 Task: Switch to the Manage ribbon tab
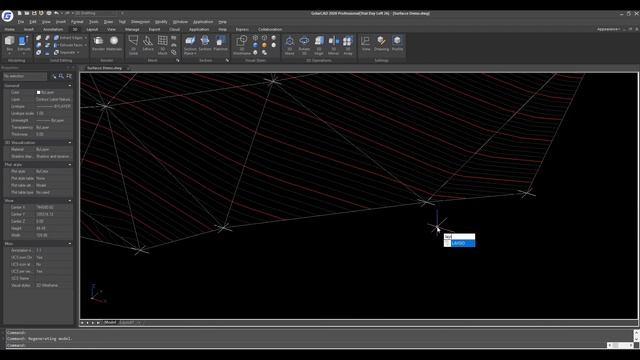[x=132, y=29]
